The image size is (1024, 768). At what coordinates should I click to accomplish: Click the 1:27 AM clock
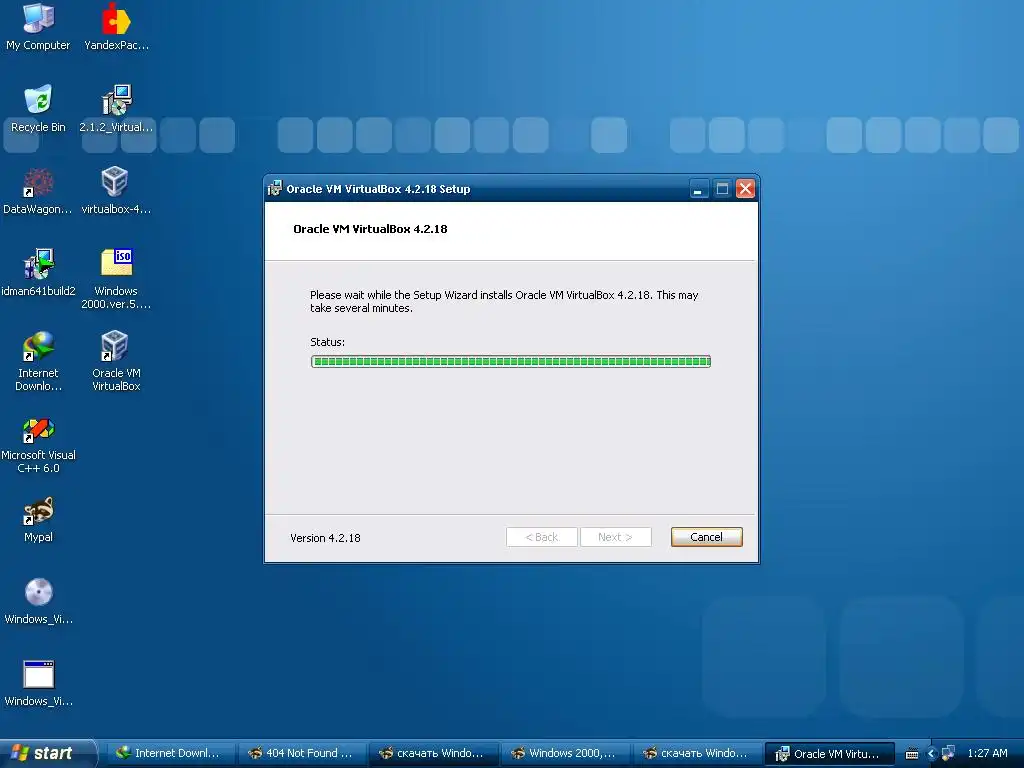[987, 753]
